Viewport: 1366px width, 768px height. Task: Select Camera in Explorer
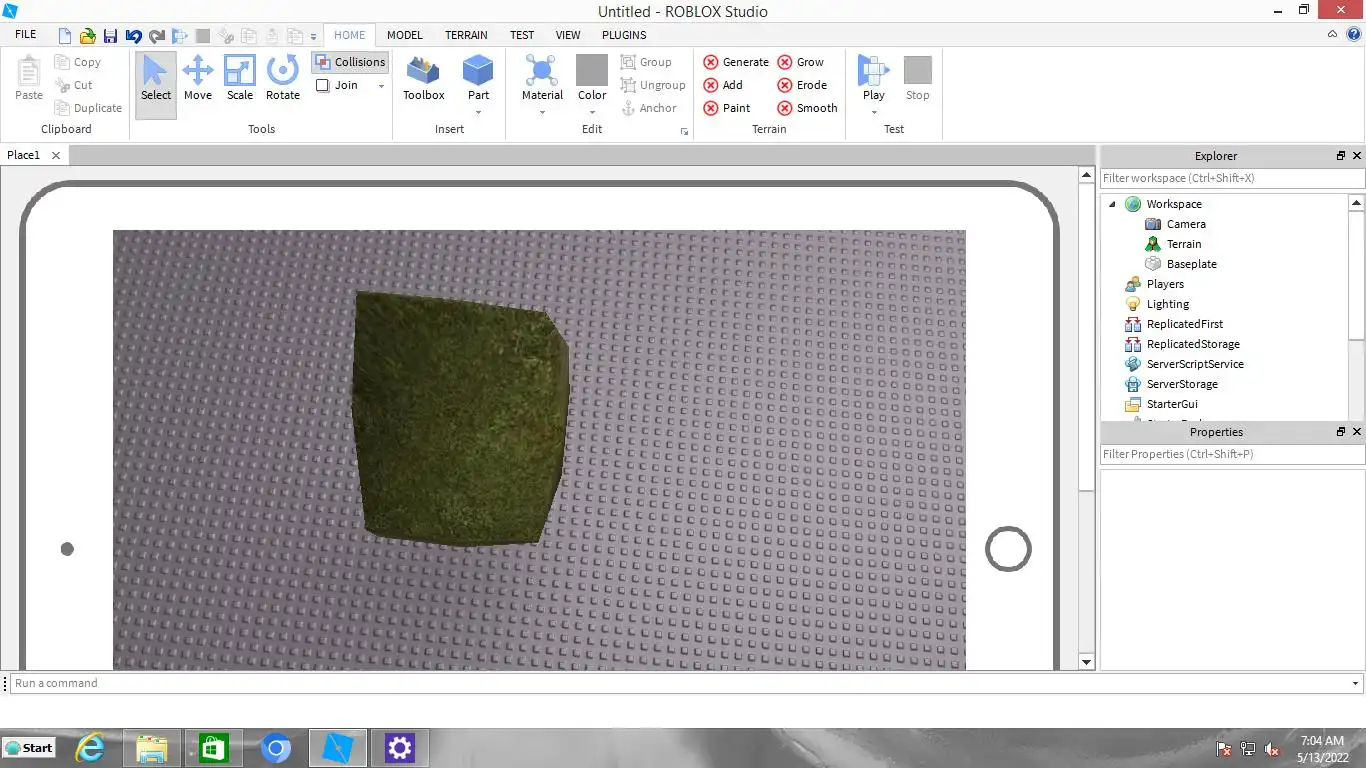pyautogui.click(x=1186, y=224)
